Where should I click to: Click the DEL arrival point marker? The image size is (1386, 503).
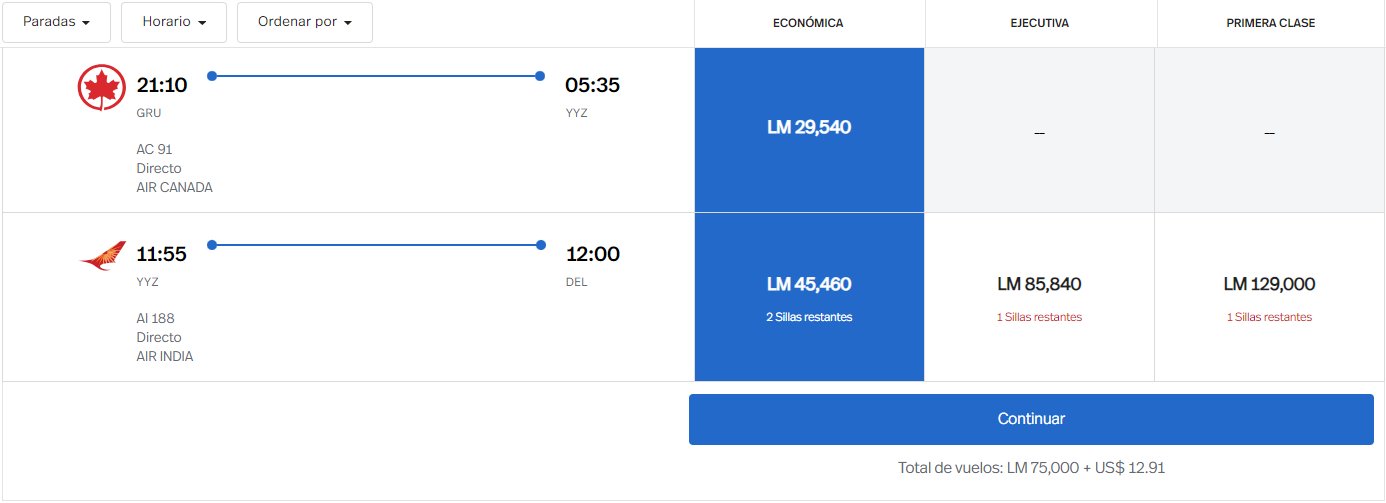pos(541,245)
